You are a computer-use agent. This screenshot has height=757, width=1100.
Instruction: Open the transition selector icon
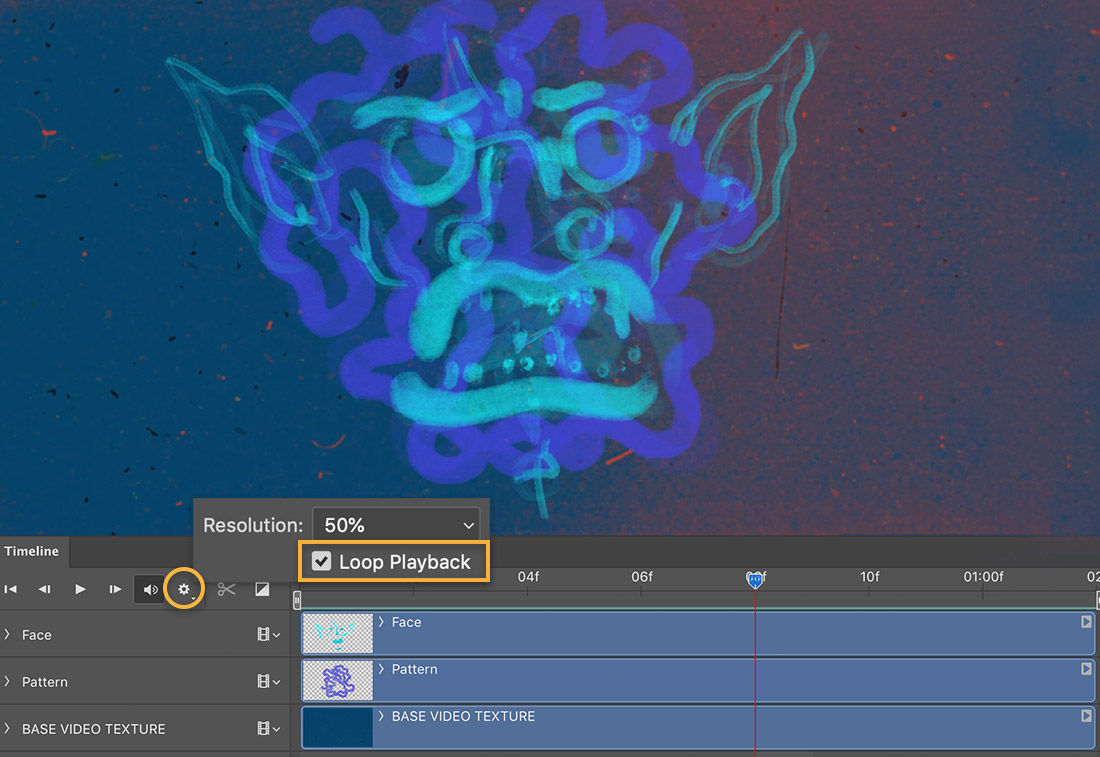[262, 589]
